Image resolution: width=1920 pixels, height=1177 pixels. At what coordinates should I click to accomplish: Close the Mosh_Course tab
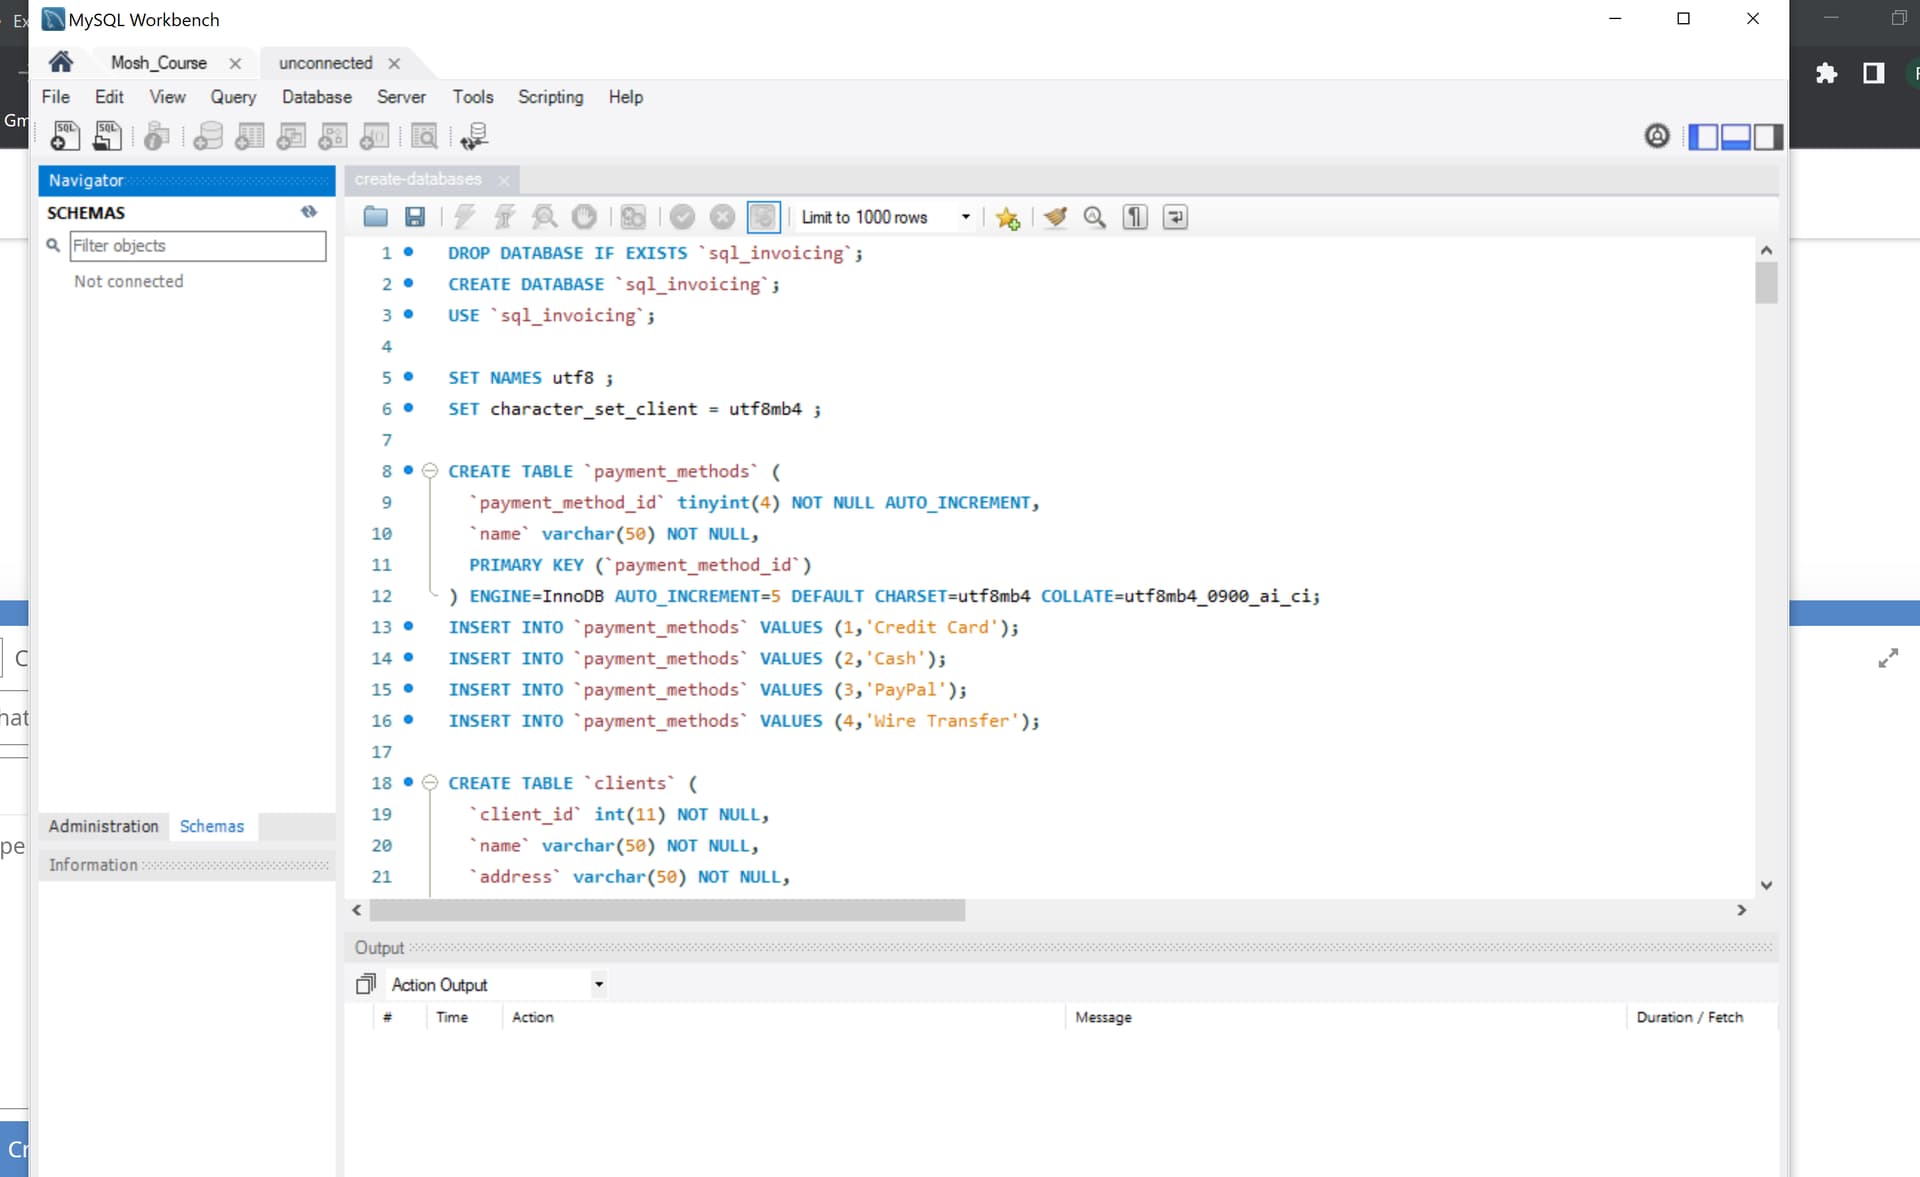tap(235, 63)
